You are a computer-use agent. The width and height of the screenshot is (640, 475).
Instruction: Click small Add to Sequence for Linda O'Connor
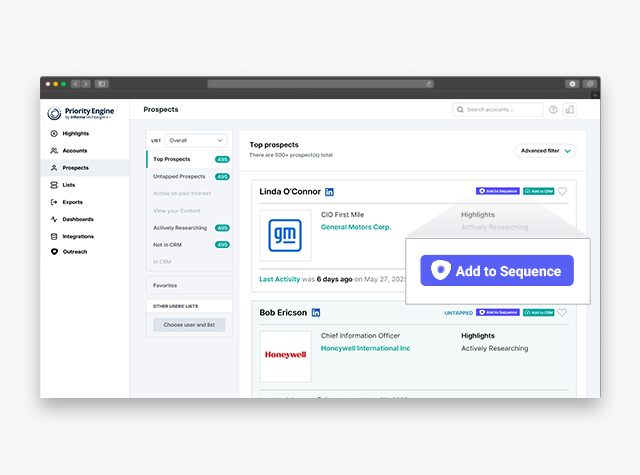point(498,191)
